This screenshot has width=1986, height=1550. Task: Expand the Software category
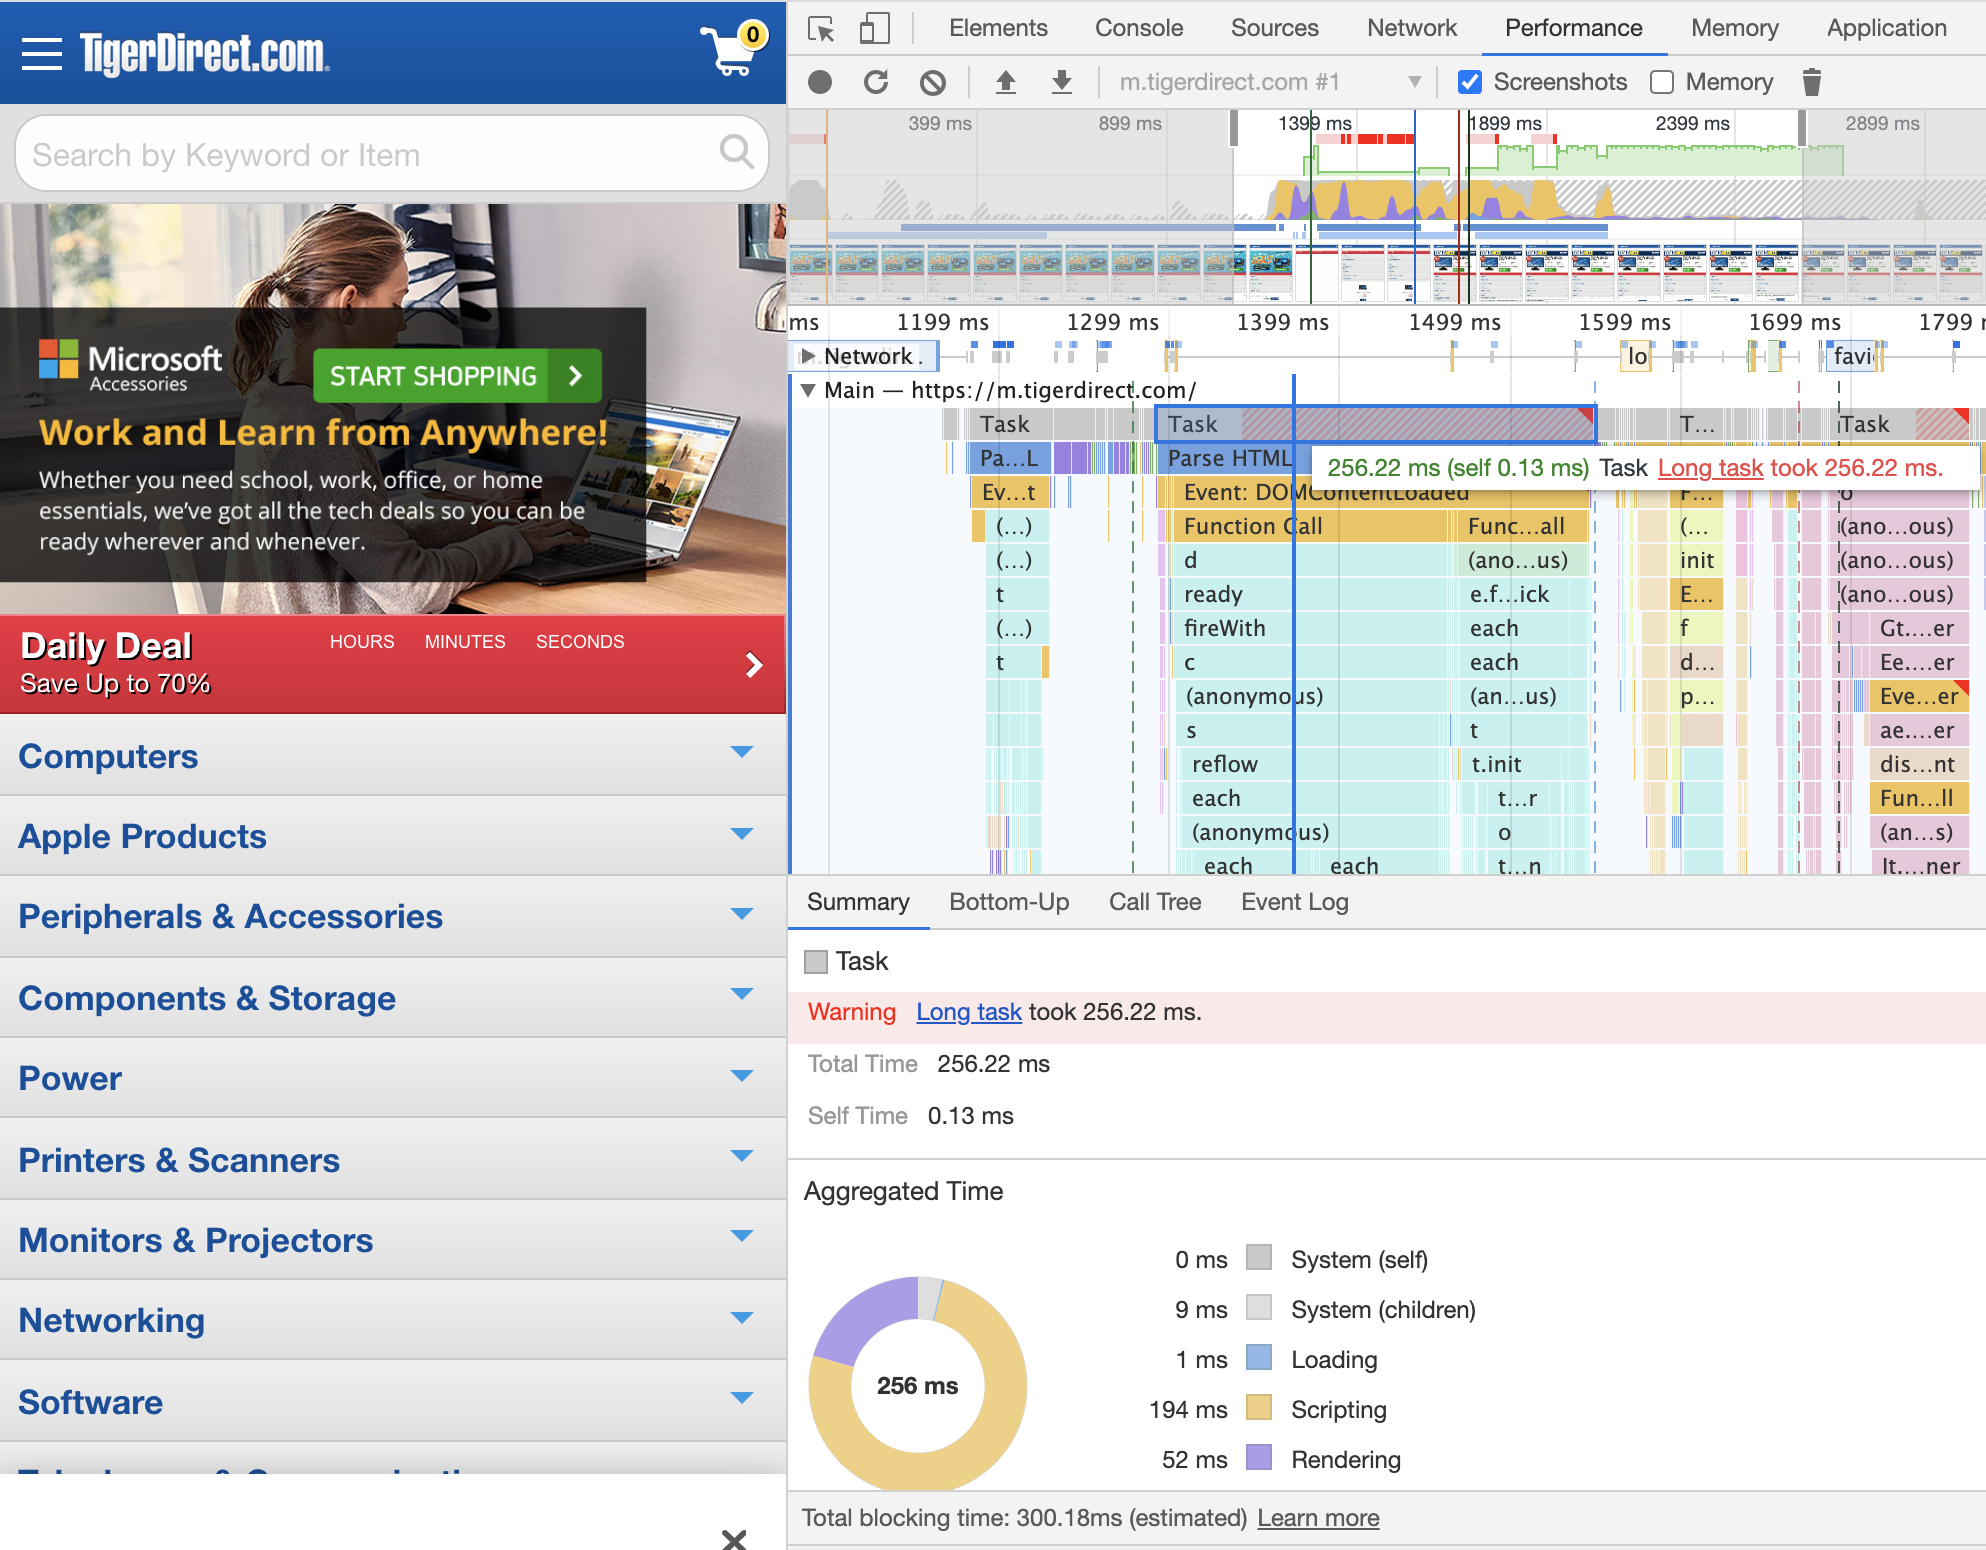393,1402
